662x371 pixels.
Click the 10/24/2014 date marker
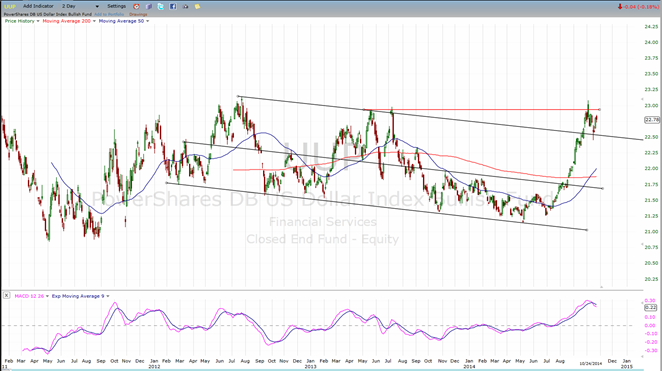[590, 363]
